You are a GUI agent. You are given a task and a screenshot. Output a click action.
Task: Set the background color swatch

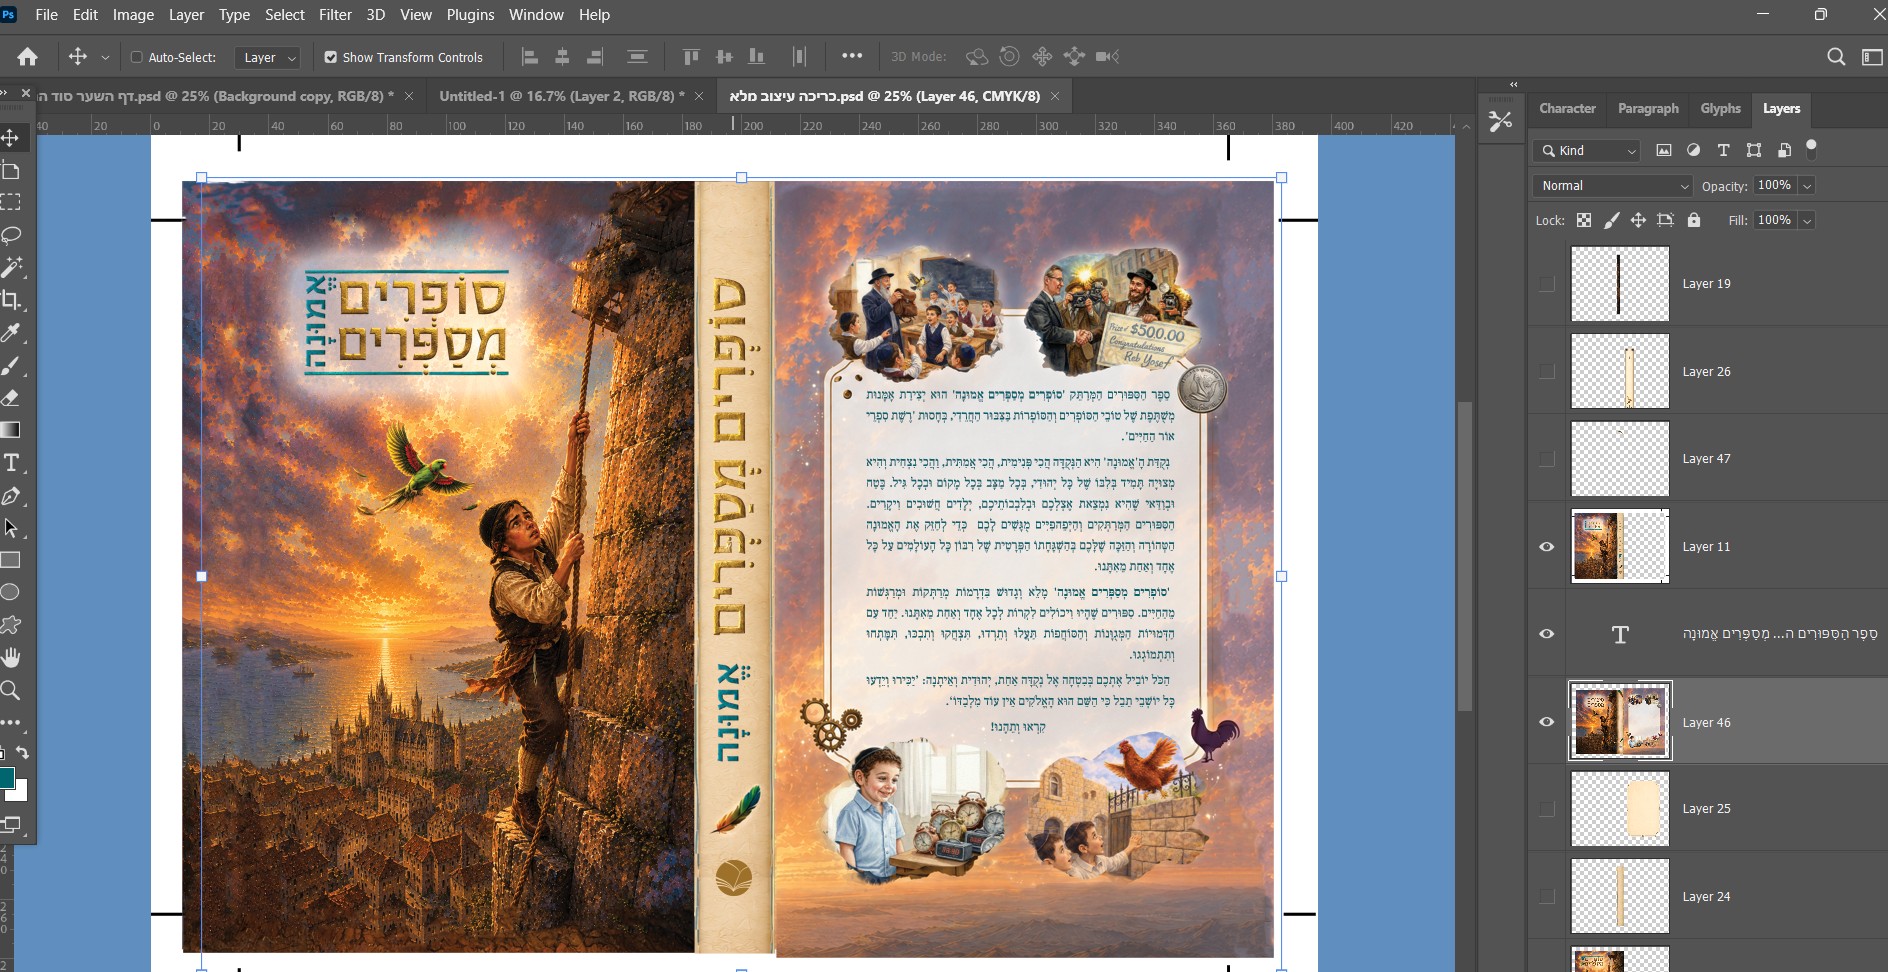[19, 791]
